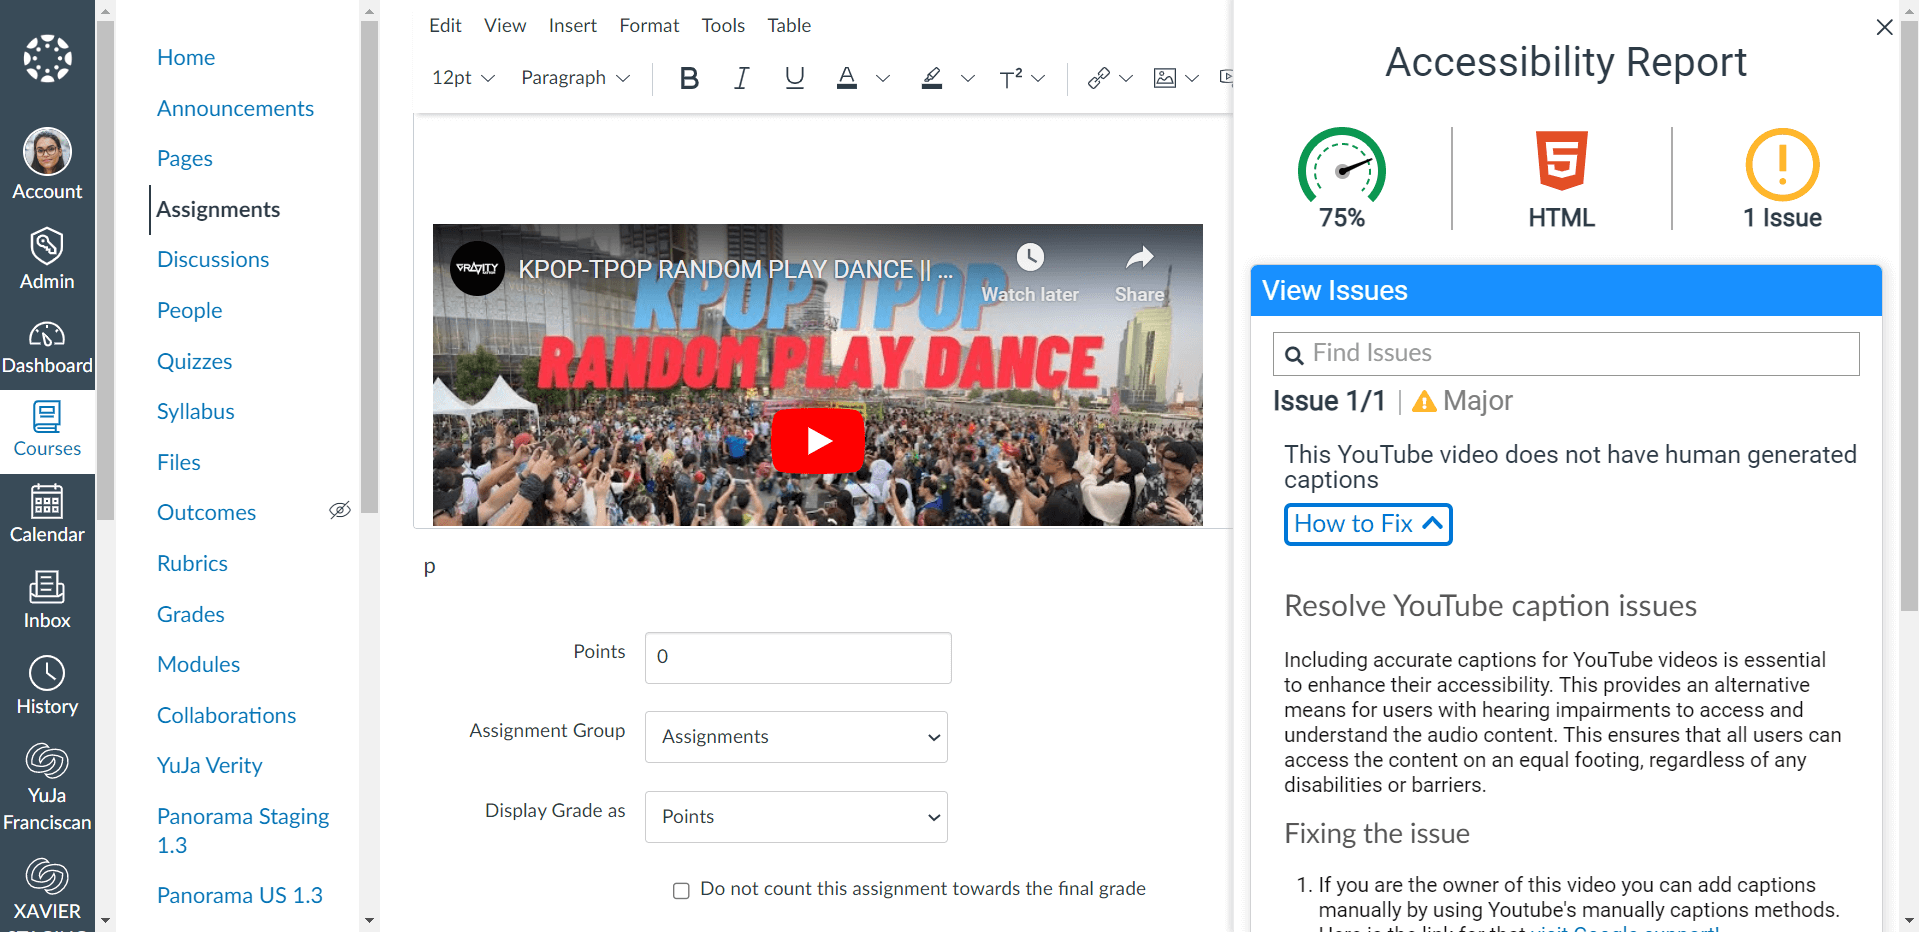The width and height of the screenshot is (1919, 932).
Task: Open the YuJa Verity link
Action: pyautogui.click(x=209, y=765)
